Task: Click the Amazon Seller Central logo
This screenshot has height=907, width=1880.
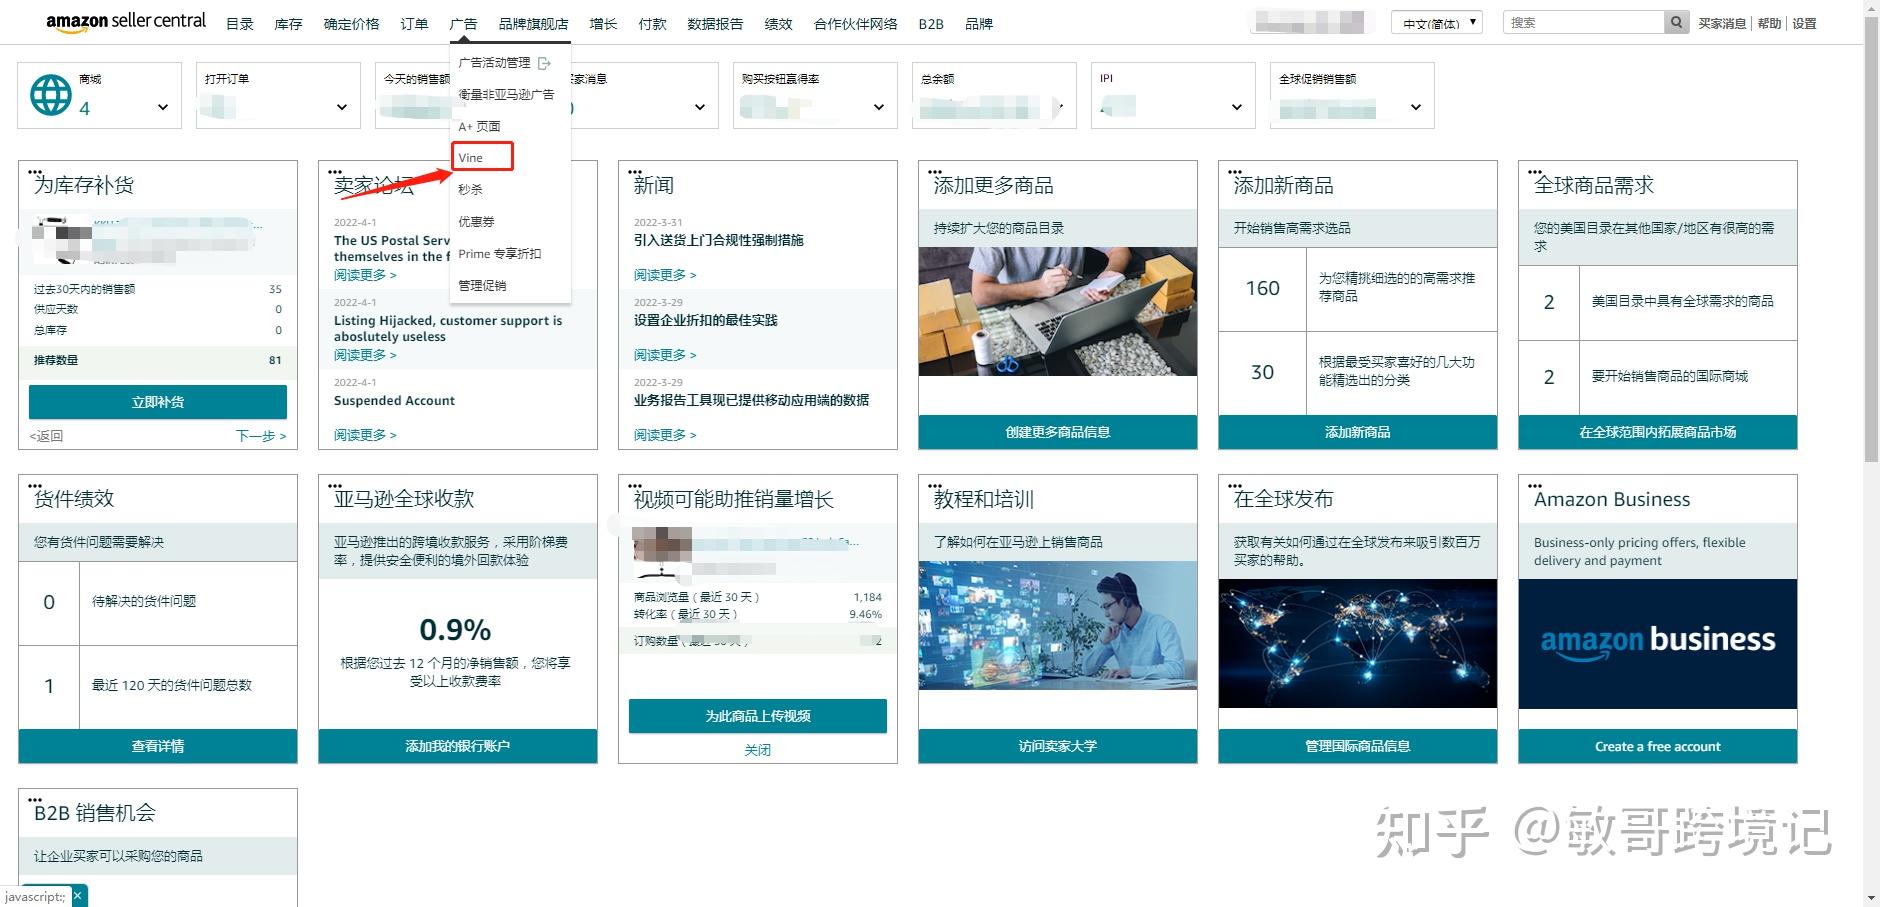Action: tap(126, 22)
